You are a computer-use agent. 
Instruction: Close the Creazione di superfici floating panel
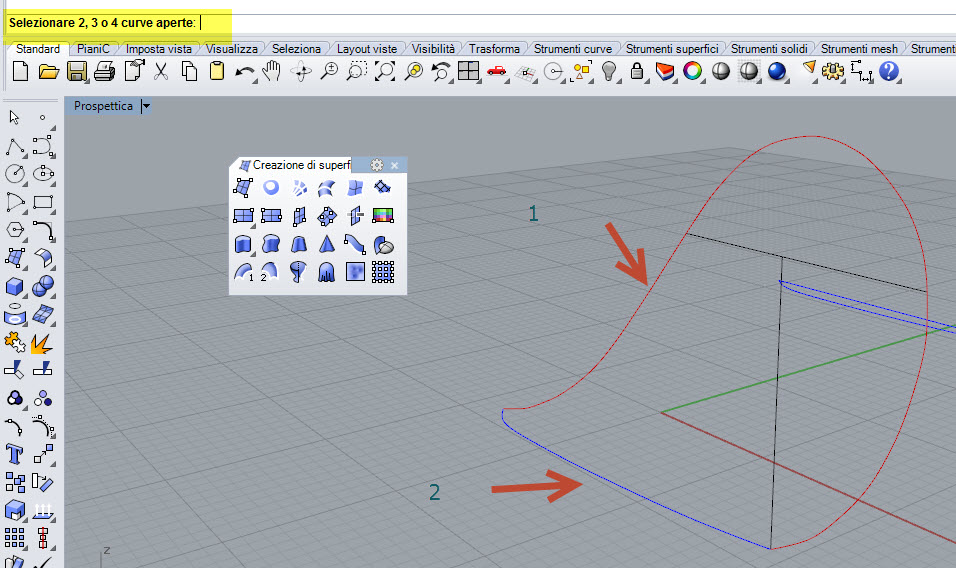point(395,165)
